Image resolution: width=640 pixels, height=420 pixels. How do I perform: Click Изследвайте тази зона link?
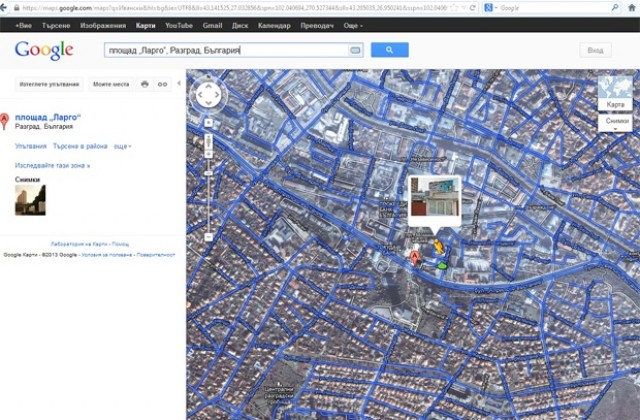click(52, 165)
